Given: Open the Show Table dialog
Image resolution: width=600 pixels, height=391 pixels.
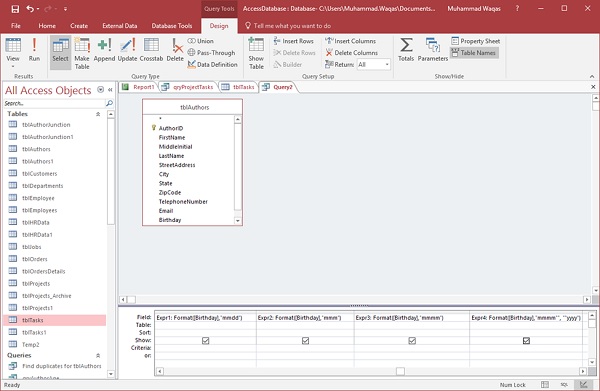Looking at the screenshot, I should [x=256, y=53].
